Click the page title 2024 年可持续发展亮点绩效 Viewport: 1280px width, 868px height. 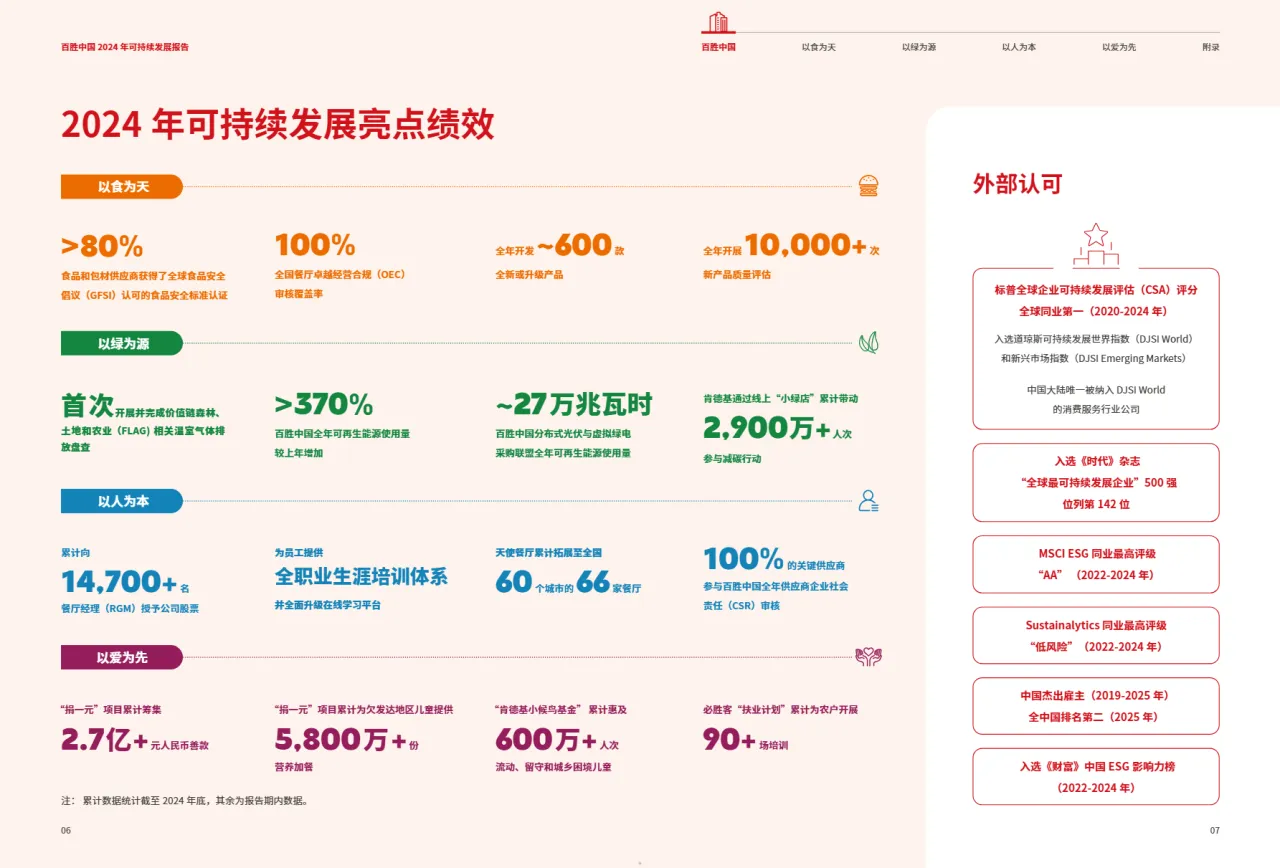point(278,124)
